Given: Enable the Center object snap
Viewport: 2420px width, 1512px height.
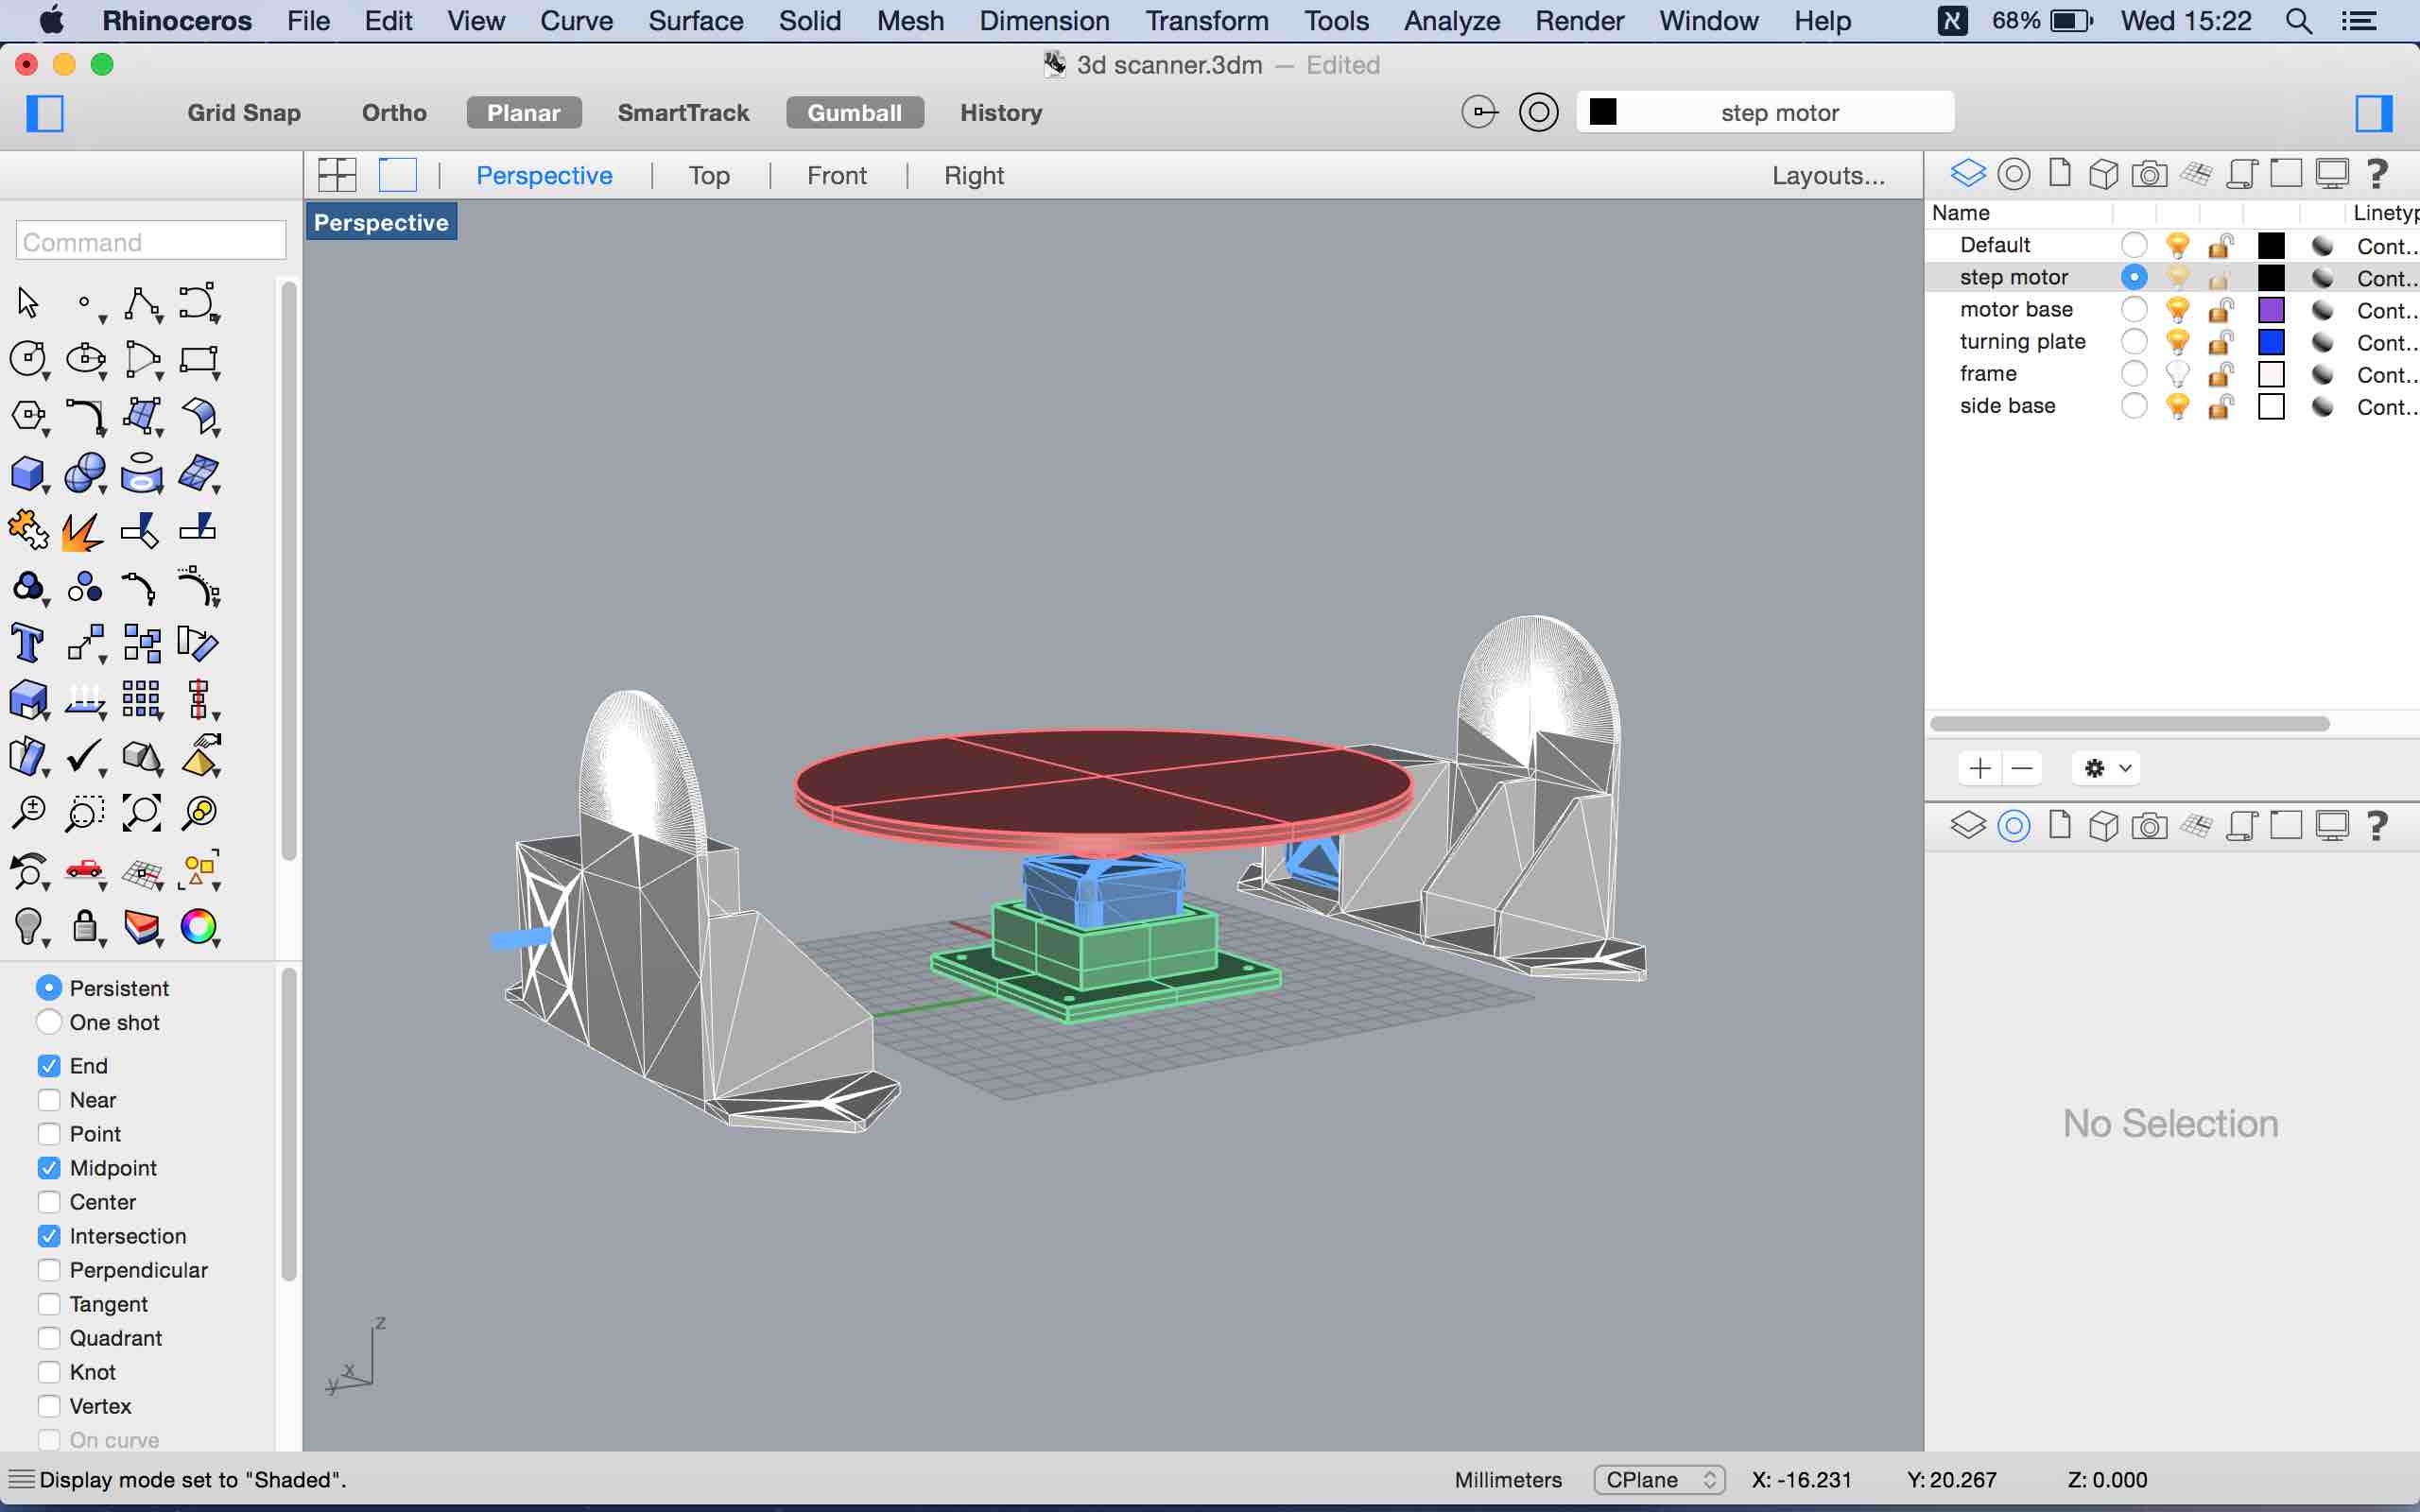Looking at the screenshot, I should [49, 1202].
